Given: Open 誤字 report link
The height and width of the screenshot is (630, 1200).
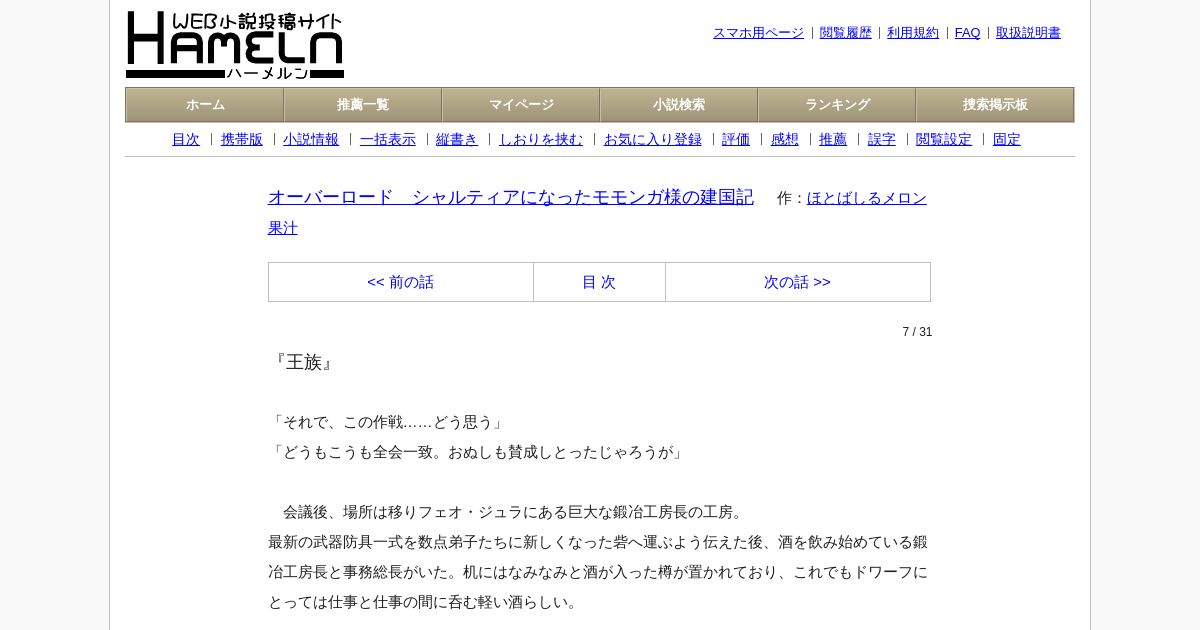Looking at the screenshot, I should tap(882, 140).
